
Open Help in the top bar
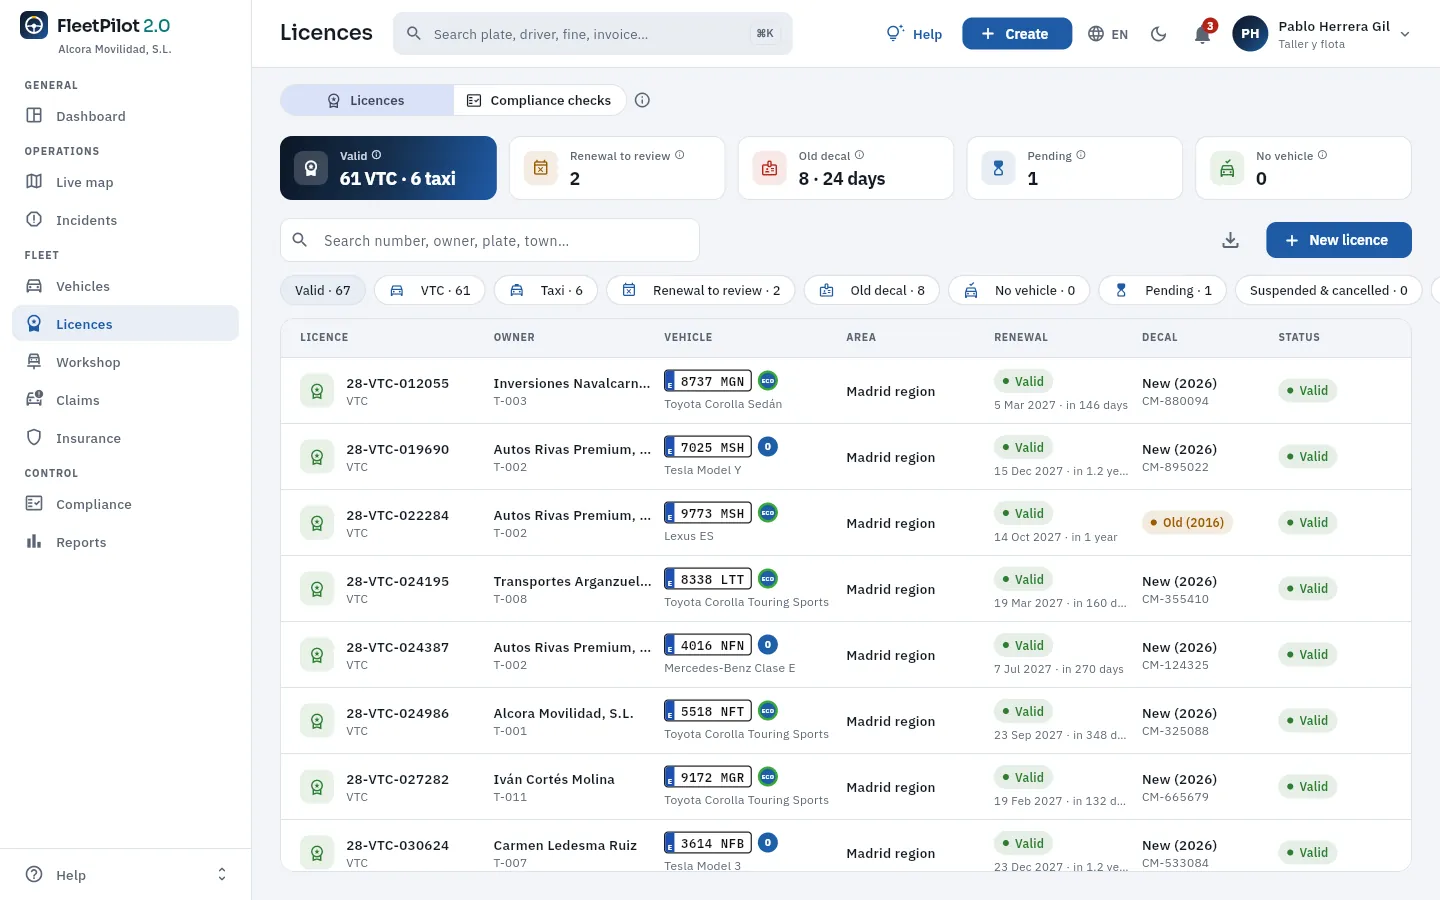[914, 34]
